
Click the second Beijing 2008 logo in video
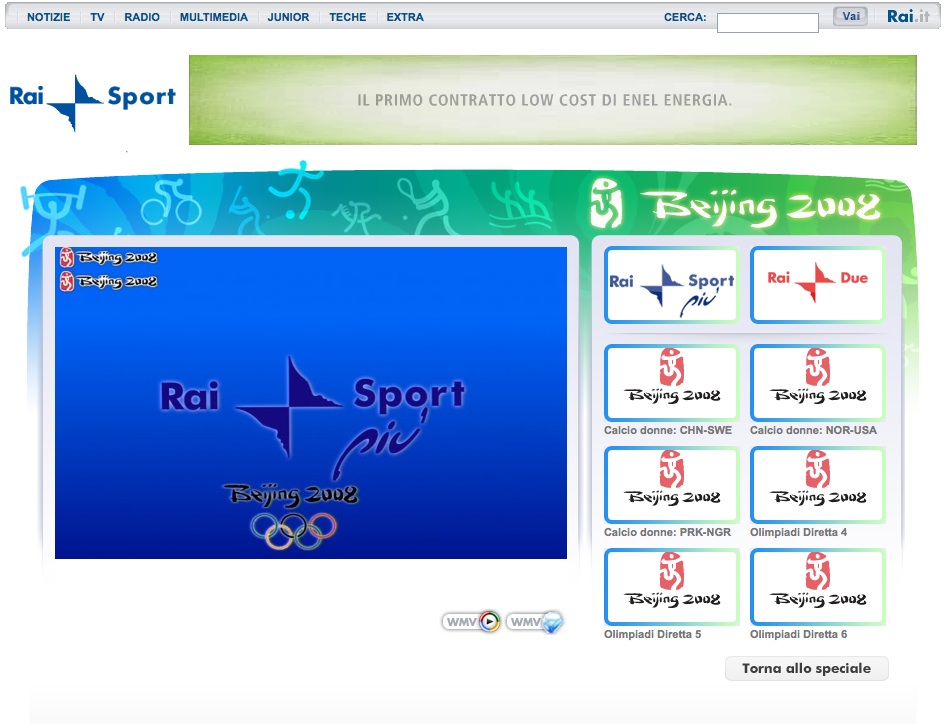pyautogui.click(x=109, y=281)
